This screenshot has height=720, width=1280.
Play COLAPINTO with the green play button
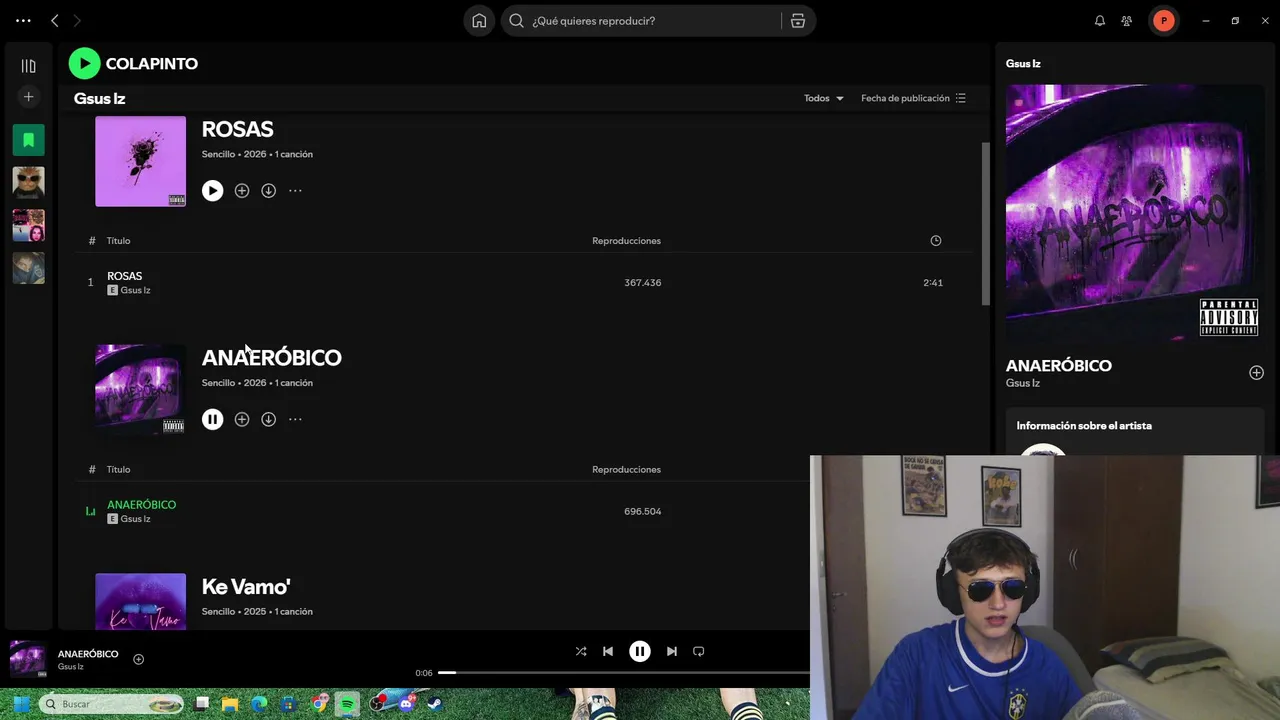click(x=84, y=63)
